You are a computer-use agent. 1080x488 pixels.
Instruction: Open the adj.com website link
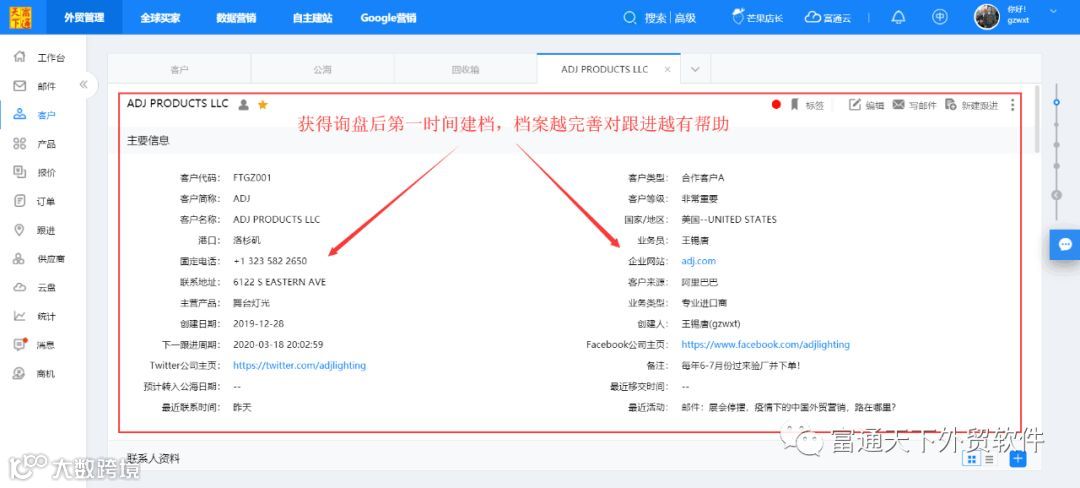(698, 261)
